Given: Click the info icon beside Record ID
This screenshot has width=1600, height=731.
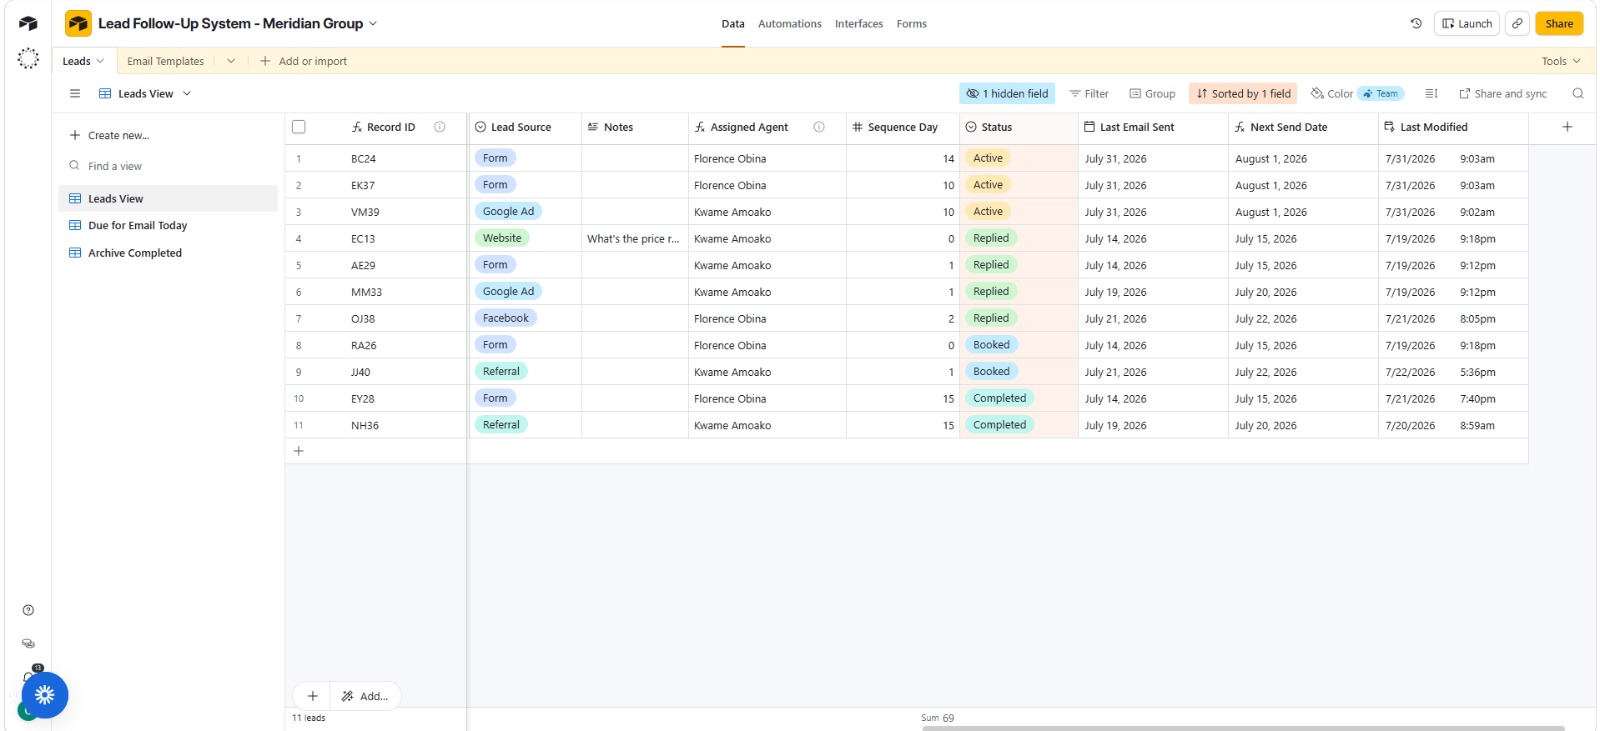Looking at the screenshot, I should pos(439,127).
